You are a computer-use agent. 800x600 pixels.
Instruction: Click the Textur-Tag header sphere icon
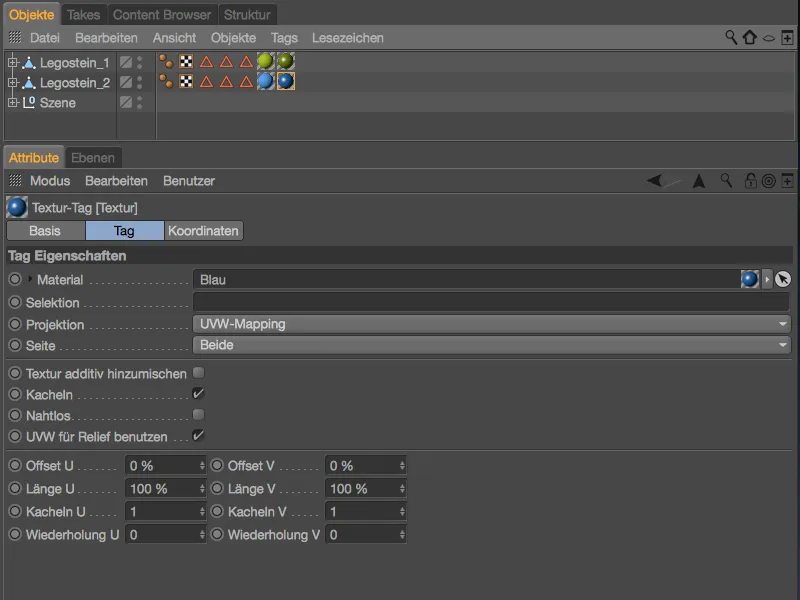tap(17, 208)
